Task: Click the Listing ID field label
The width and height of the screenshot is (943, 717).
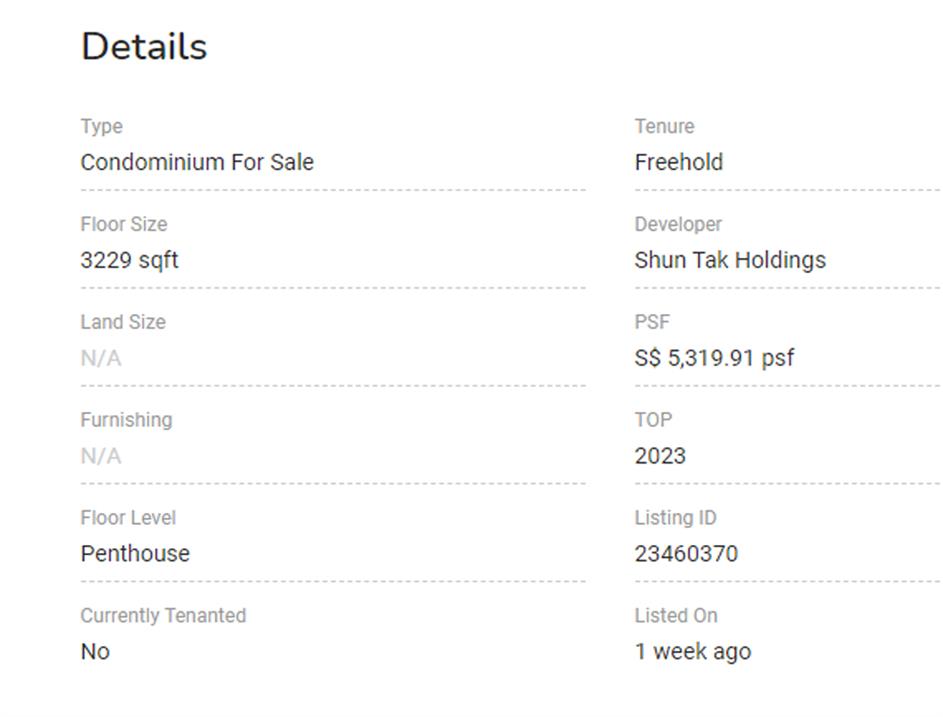Action: [x=675, y=518]
